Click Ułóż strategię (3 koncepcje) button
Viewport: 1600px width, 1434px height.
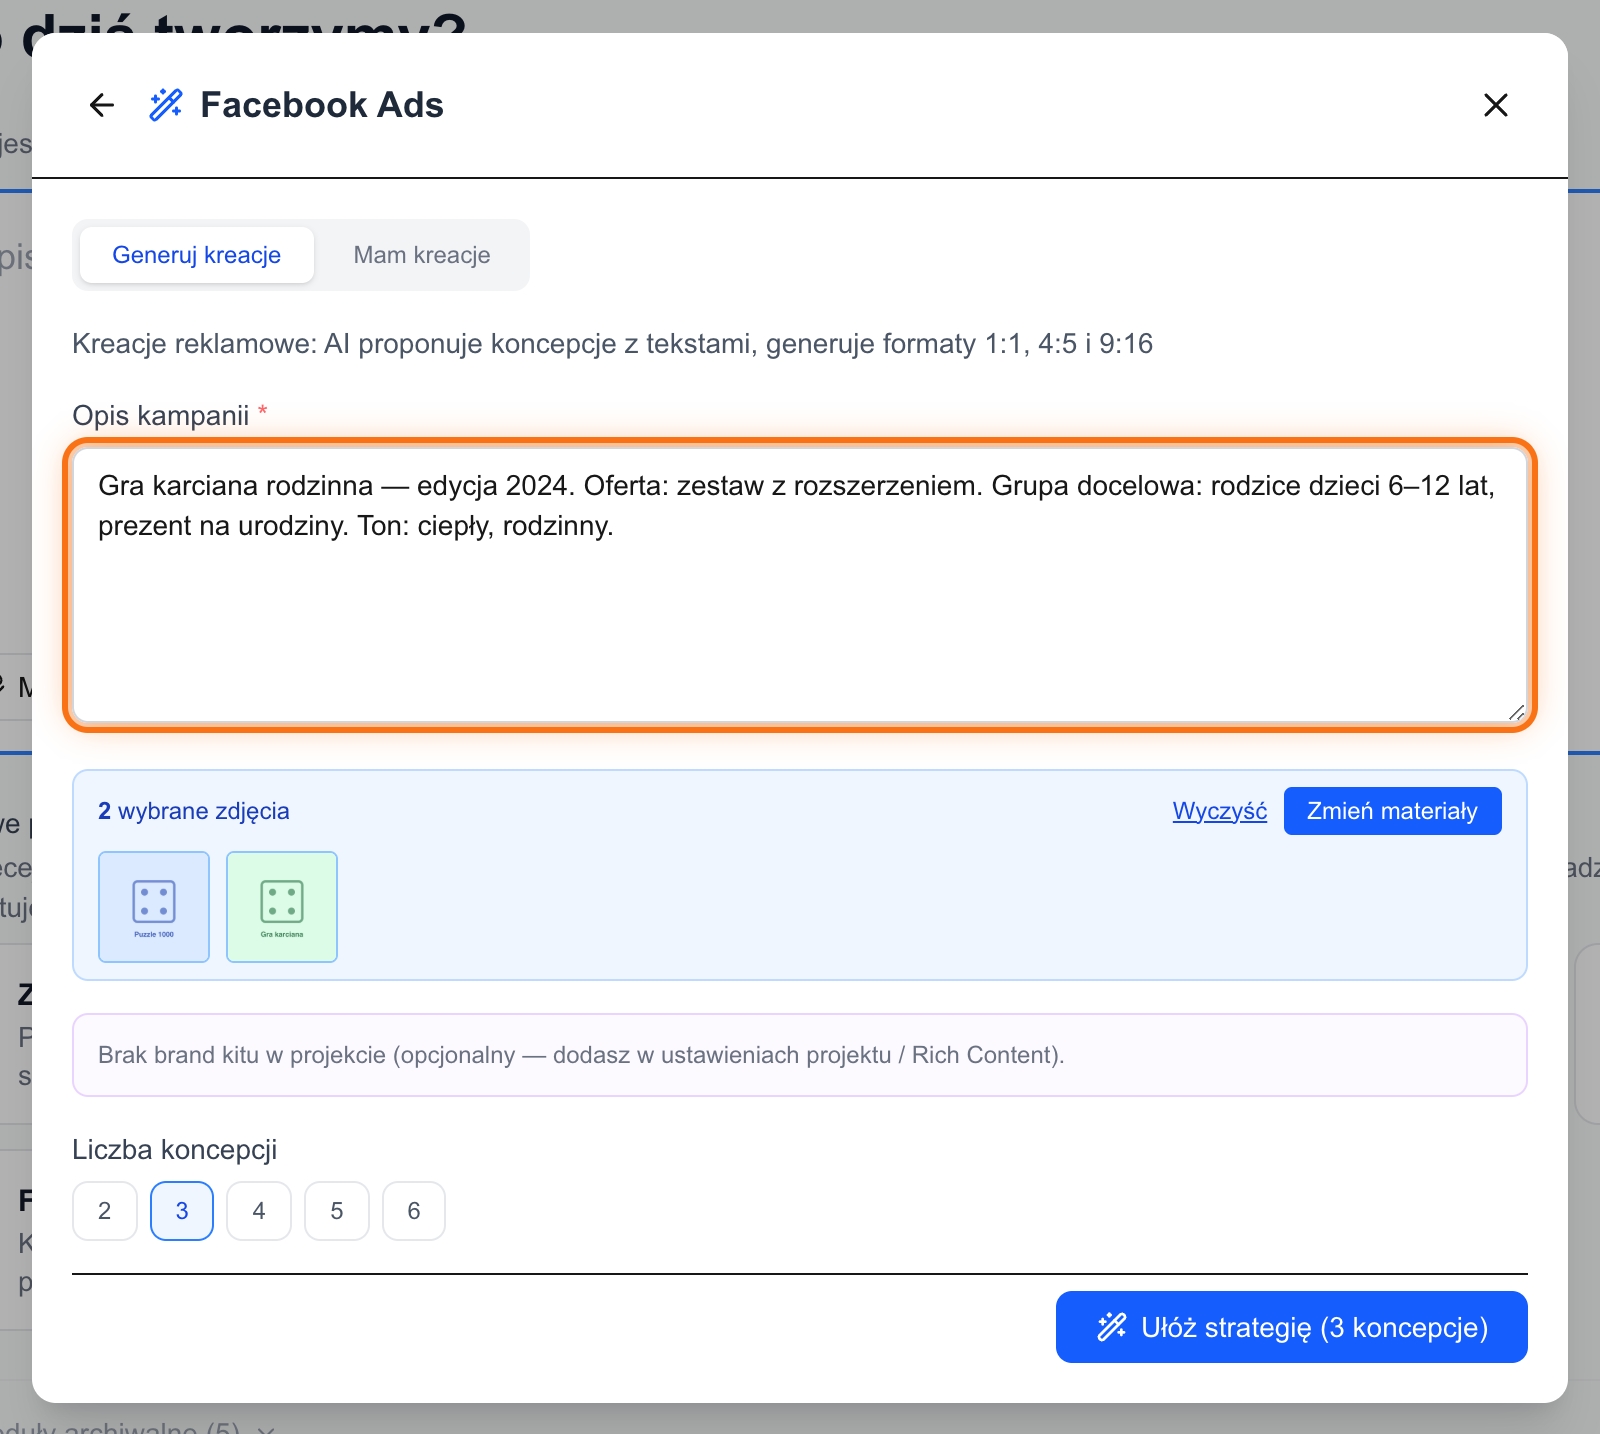pyautogui.click(x=1291, y=1327)
